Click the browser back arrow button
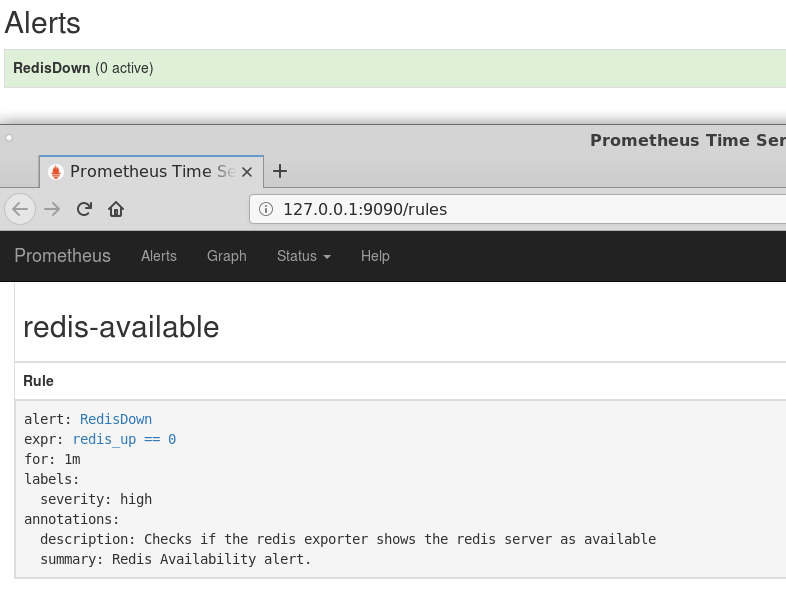 [20, 209]
